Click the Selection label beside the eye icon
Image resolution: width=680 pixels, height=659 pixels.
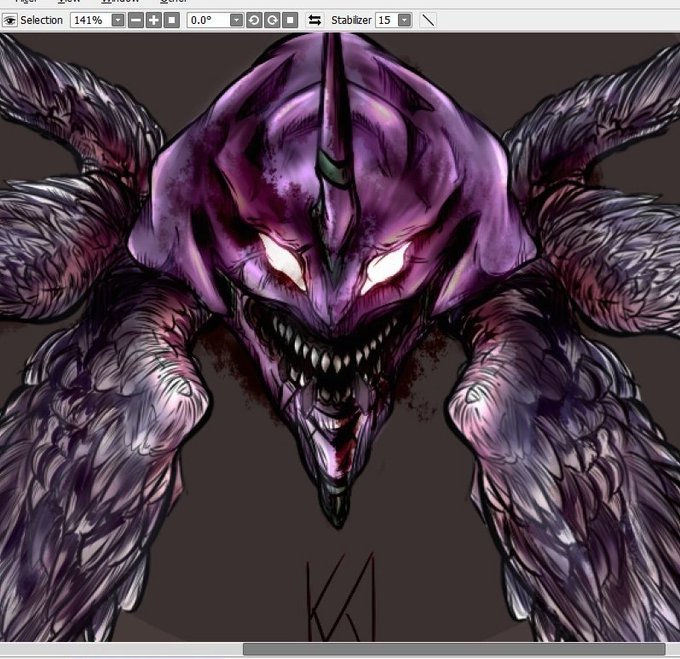click(42, 20)
